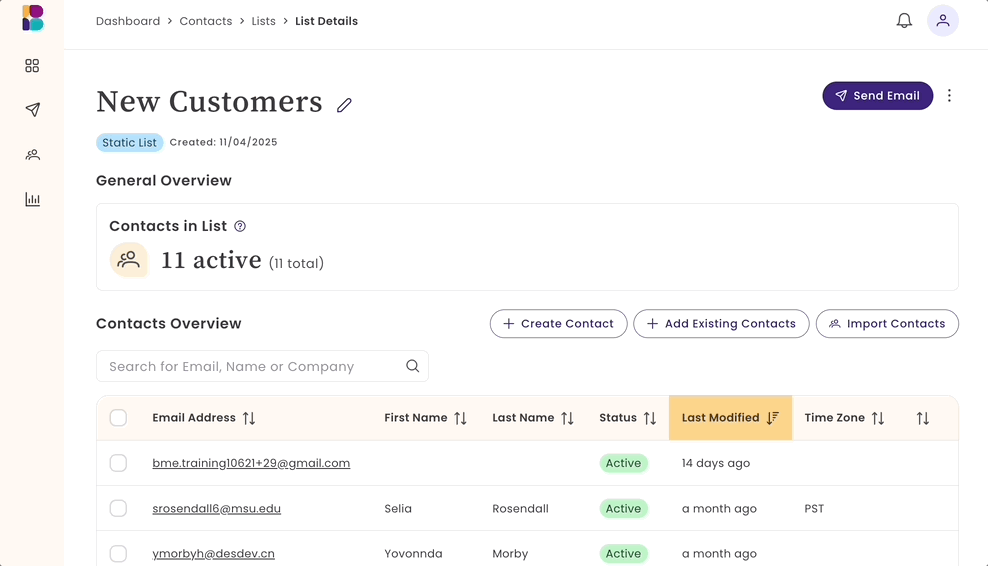
Task: Edit the New Customers list name
Action: pos(344,105)
